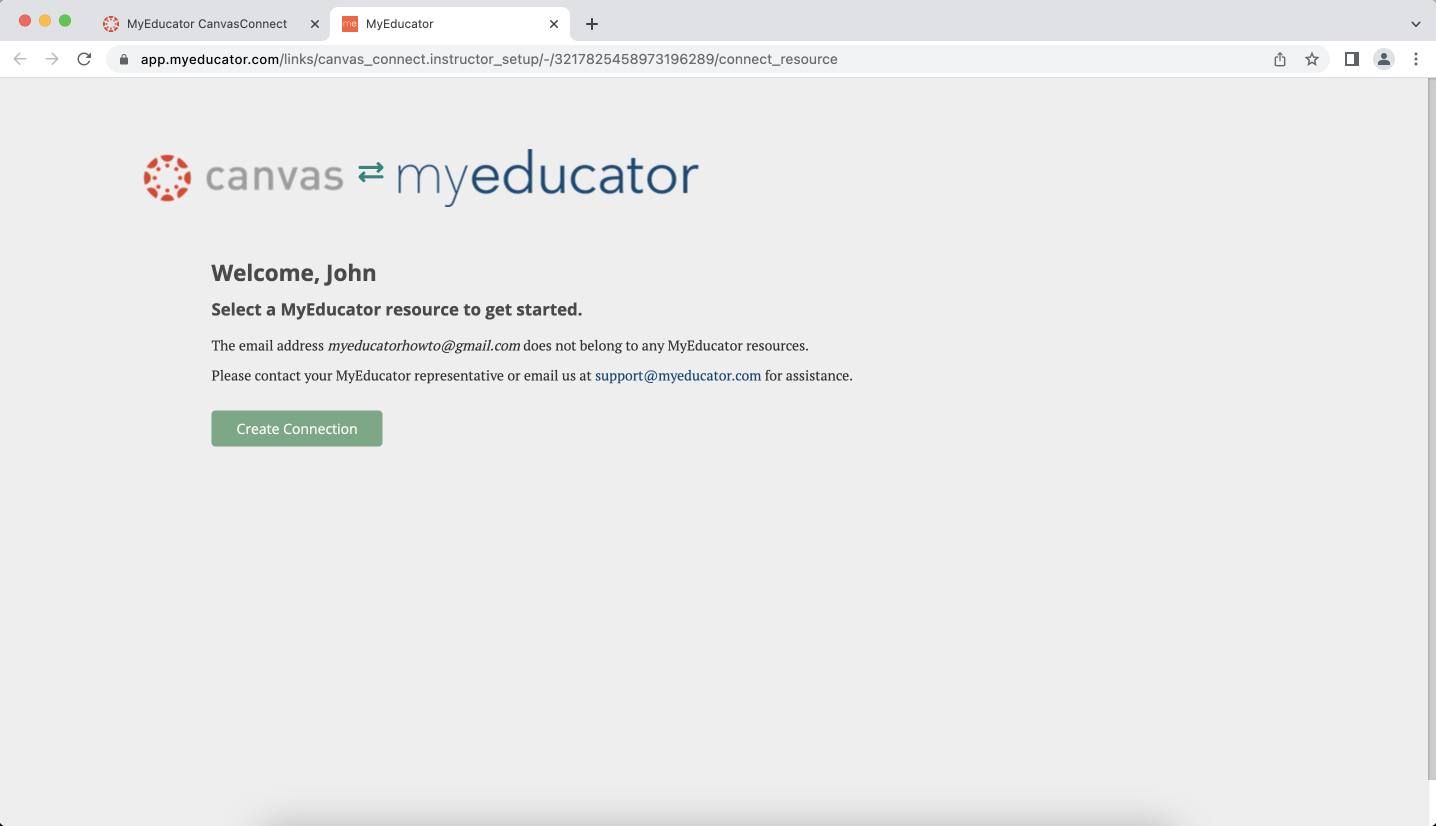Click the myeducator logo text
Screen dimensions: 1436x826
pyautogui.click(x=547, y=177)
